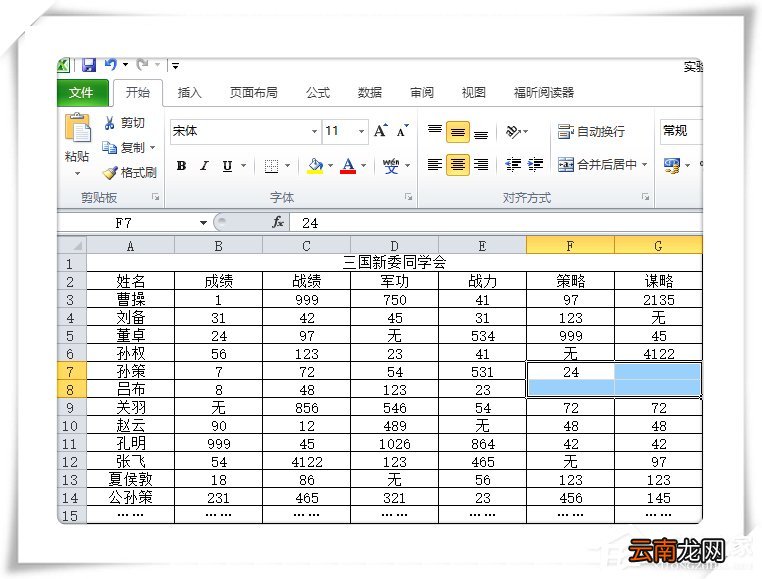The width and height of the screenshot is (762, 579).
Task: Click 合并后居中 merge and center
Action: tap(597, 165)
